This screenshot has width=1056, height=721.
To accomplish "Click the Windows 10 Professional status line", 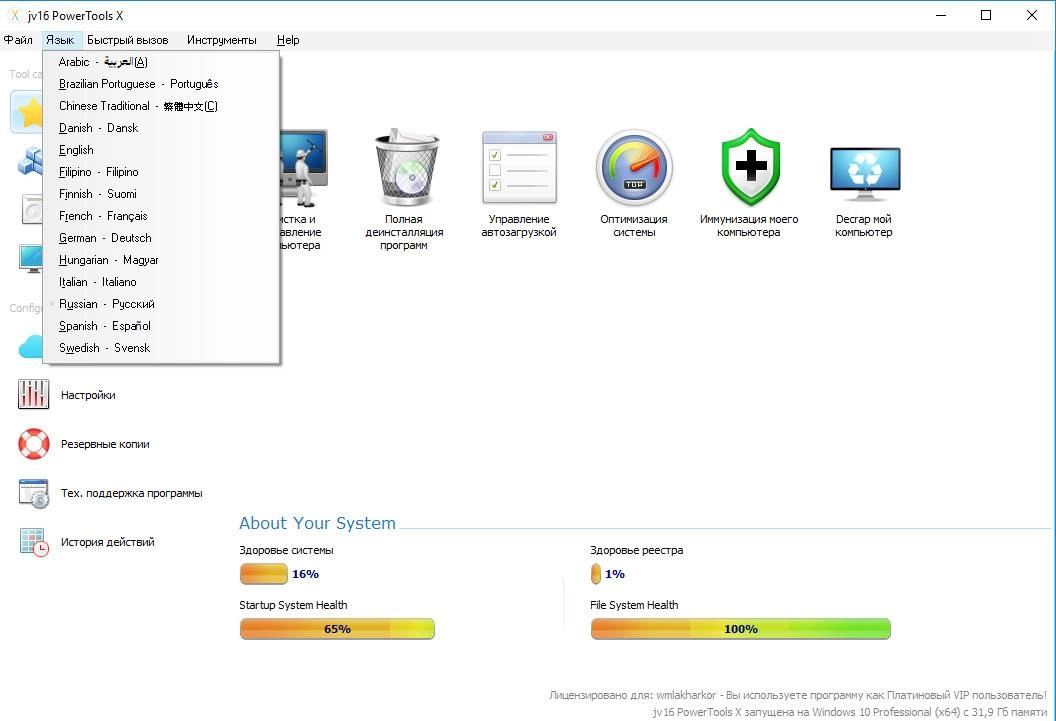I will [849, 712].
